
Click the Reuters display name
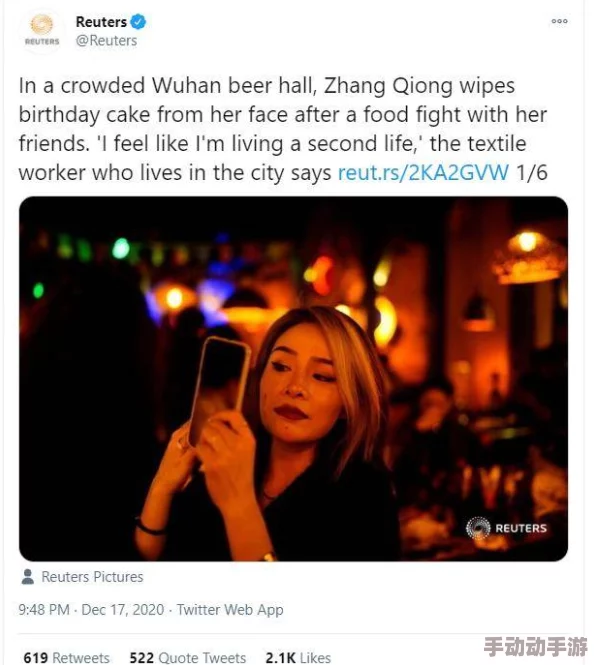(101, 22)
